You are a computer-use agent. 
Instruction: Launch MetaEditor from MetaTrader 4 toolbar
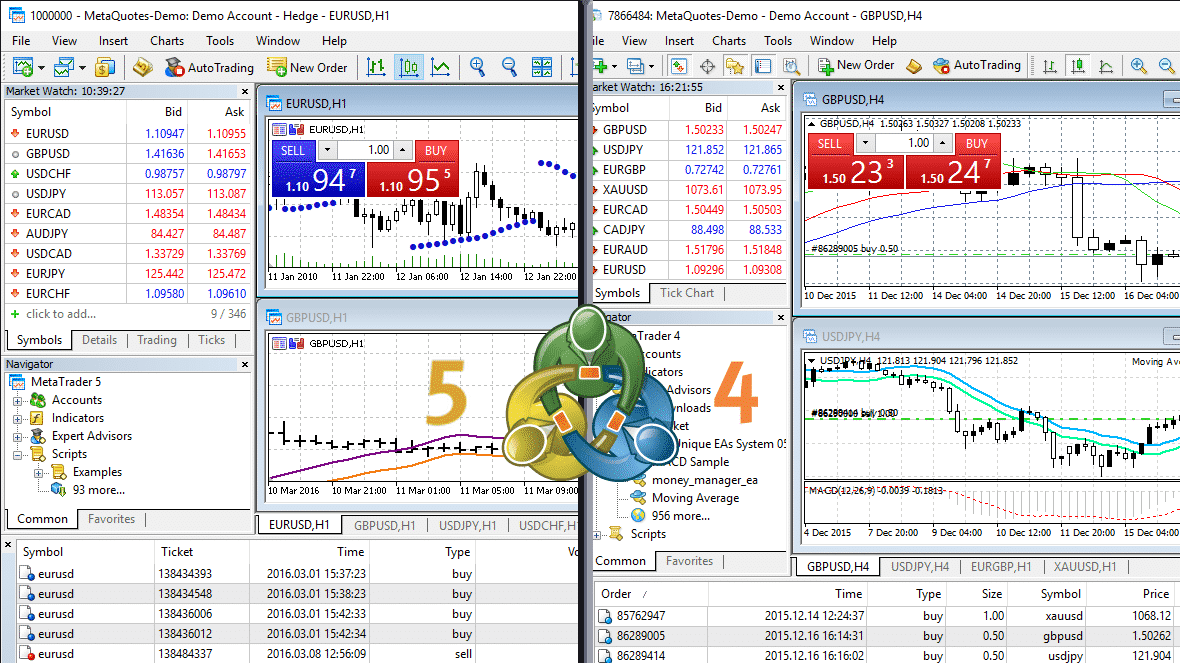(914, 66)
